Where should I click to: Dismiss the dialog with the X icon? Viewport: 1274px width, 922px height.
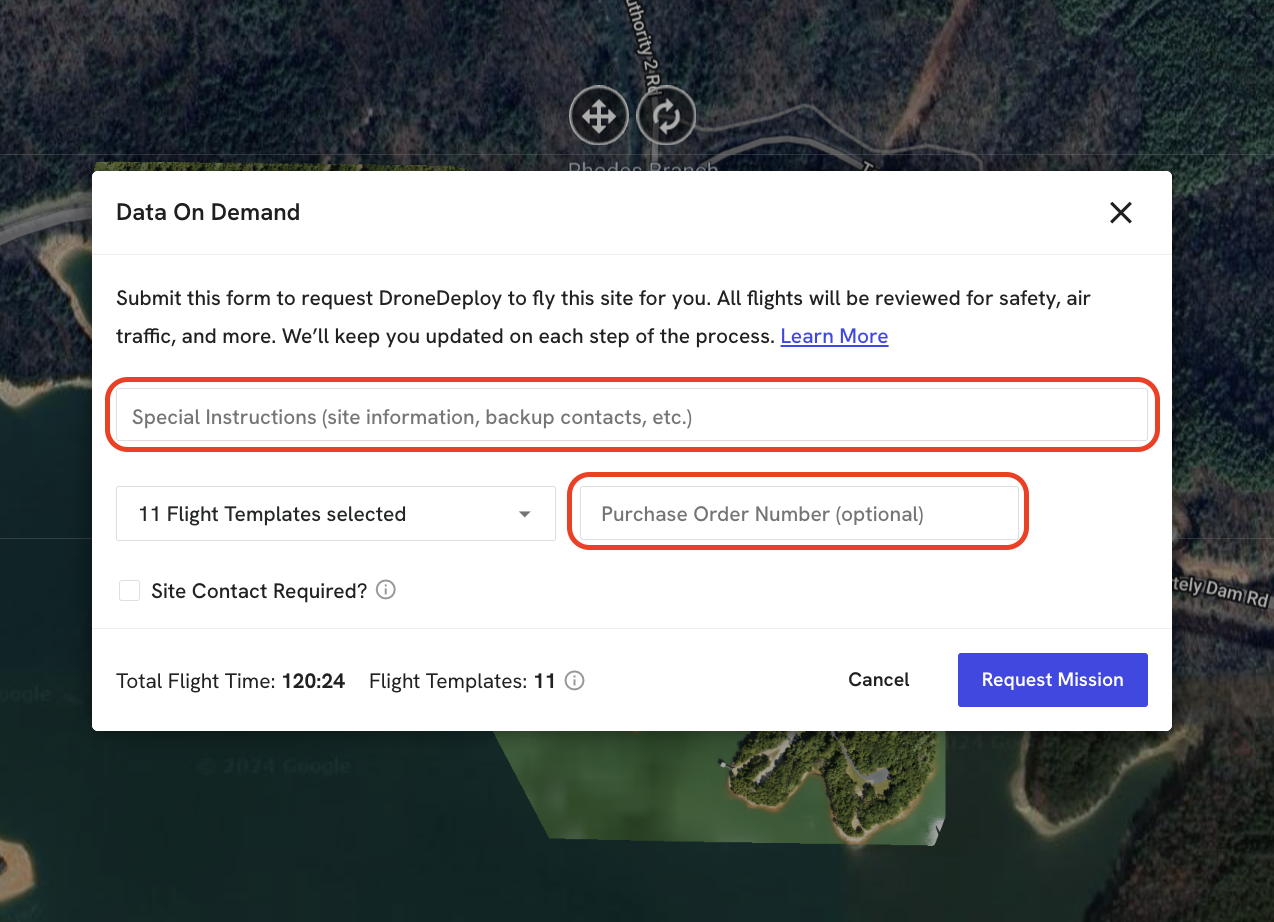coord(1120,212)
